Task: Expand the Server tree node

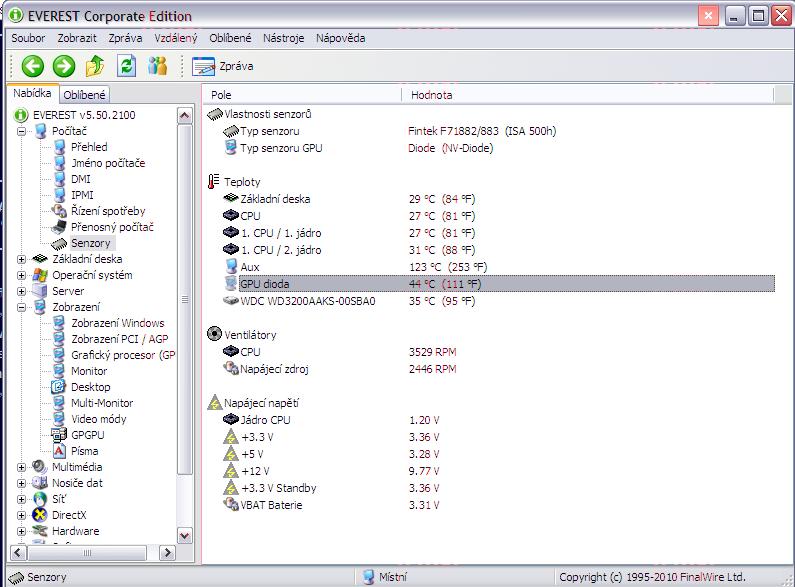Action: pos(21,291)
